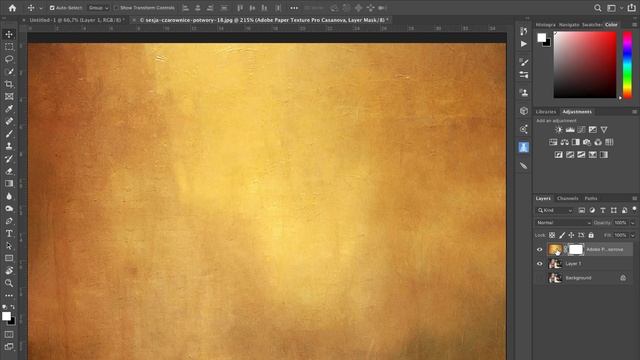Toggle Quick Mask mode

coord(9,334)
